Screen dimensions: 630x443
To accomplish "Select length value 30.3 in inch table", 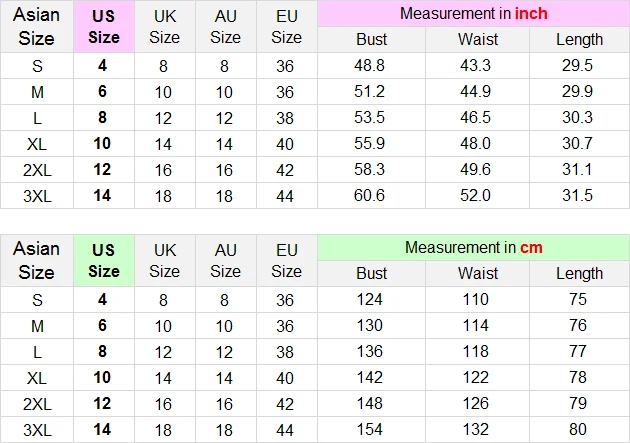I will pyautogui.click(x=579, y=117).
